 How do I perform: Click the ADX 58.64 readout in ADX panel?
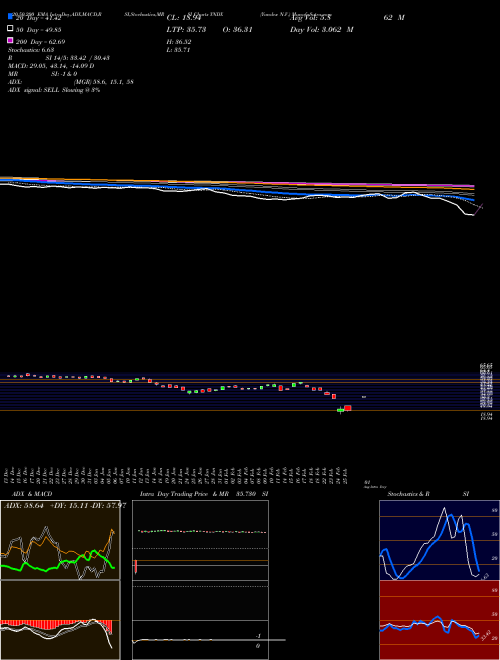(x=24, y=506)
